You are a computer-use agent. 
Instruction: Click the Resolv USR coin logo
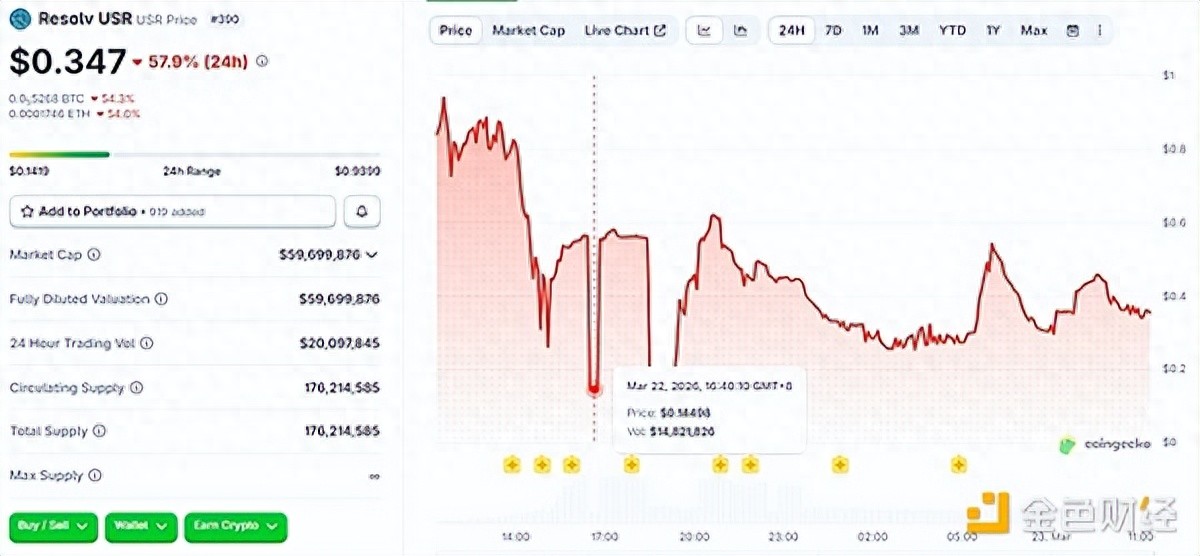pyautogui.click(x=21, y=18)
